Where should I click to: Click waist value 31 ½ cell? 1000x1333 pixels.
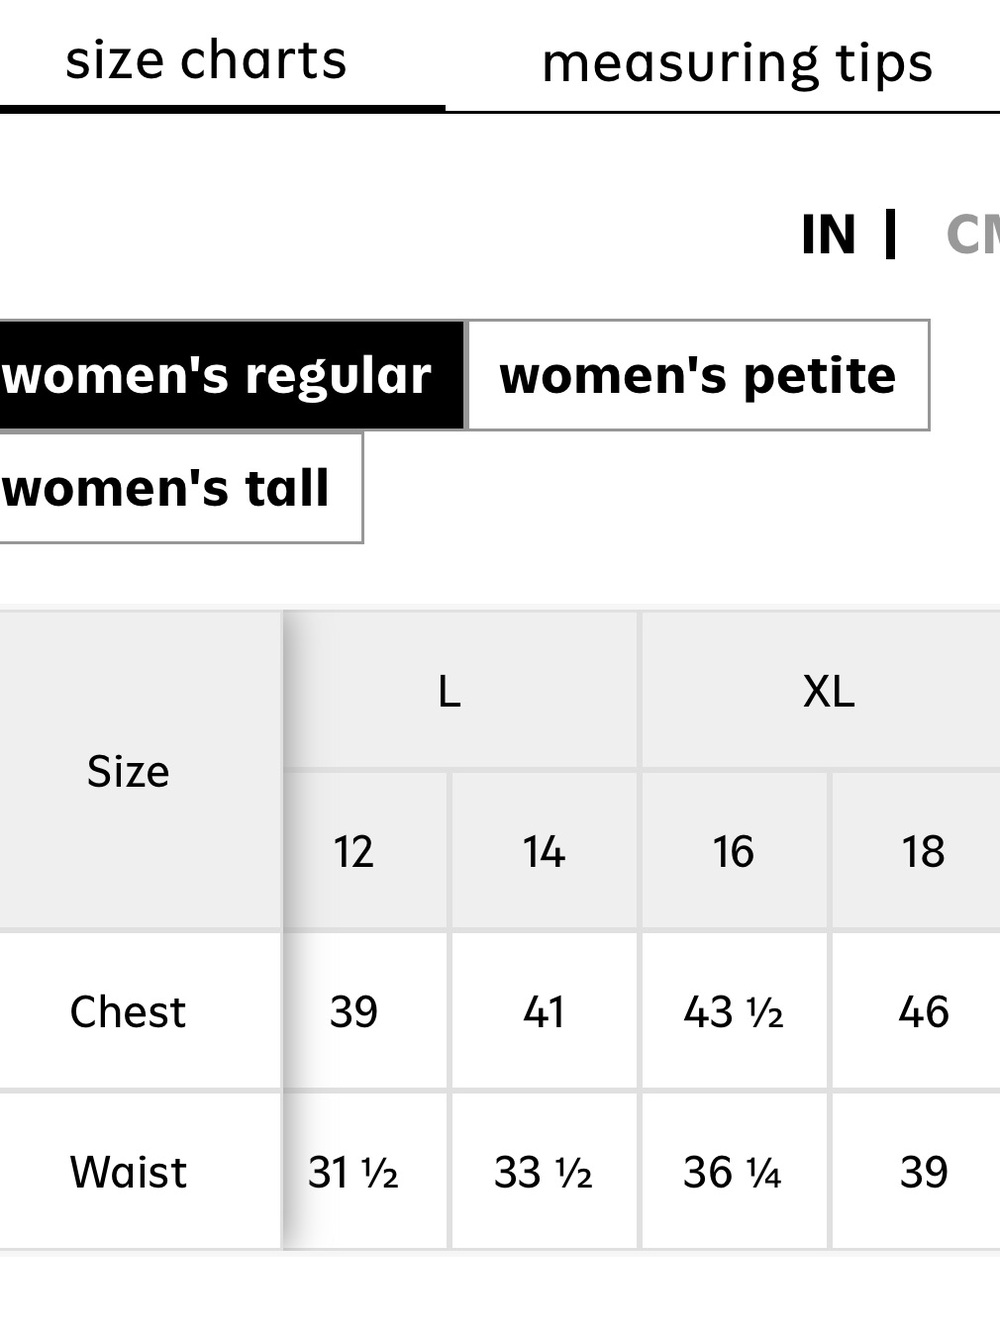[x=366, y=1171]
